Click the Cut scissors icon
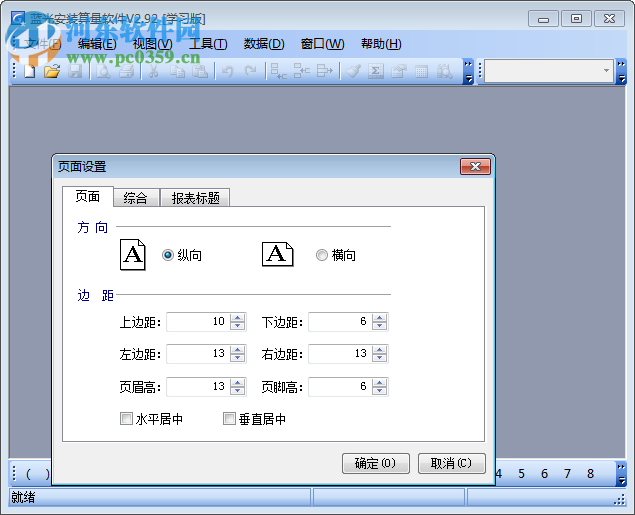The height and width of the screenshot is (515, 635). (x=153, y=72)
